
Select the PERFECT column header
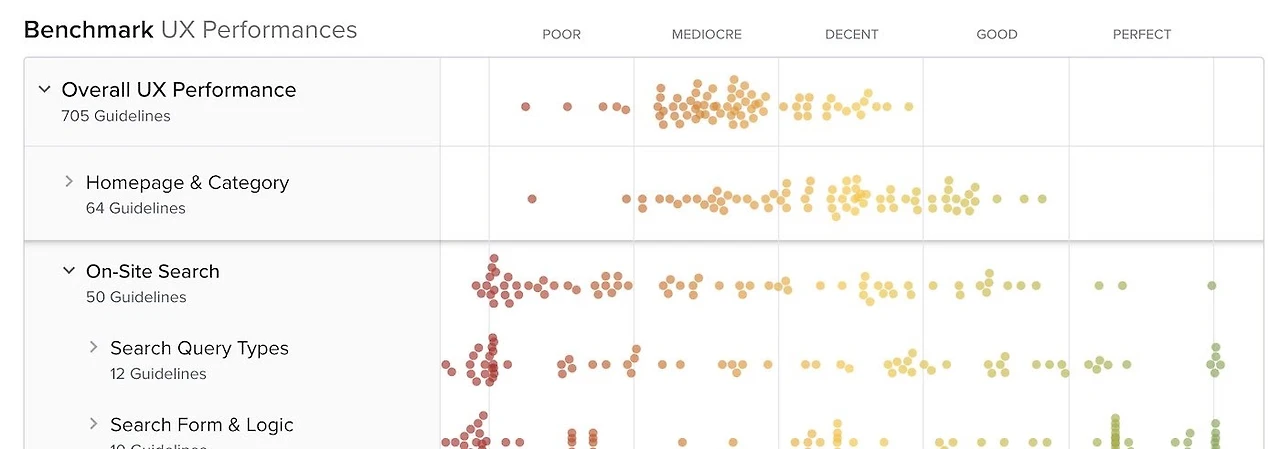(1142, 34)
